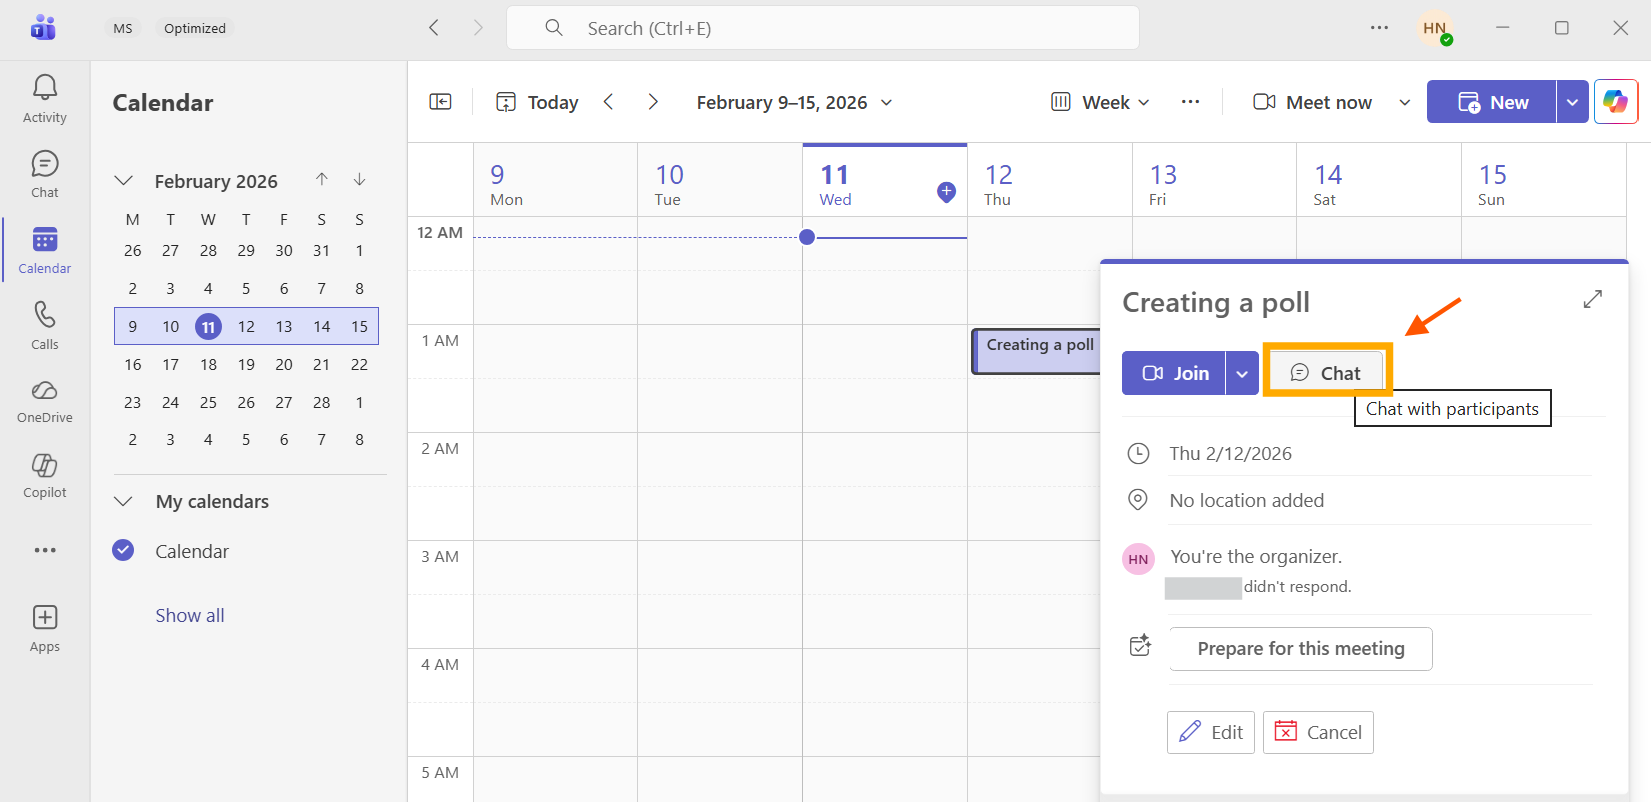Select February 25 in the mini calendar
Image resolution: width=1651 pixels, height=802 pixels.
(x=208, y=402)
